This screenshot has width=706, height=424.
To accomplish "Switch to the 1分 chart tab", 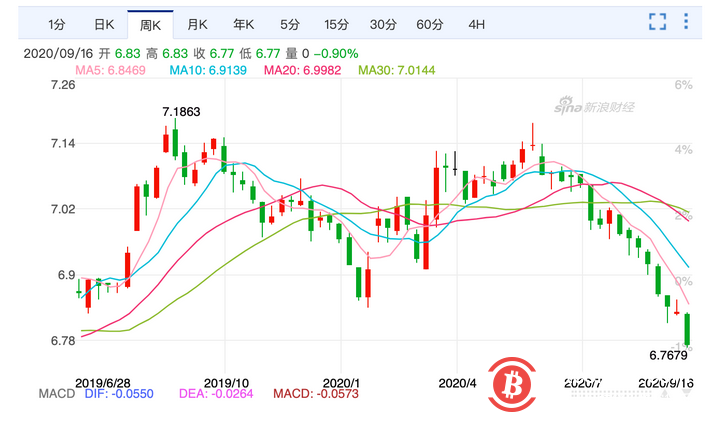I will pyautogui.click(x=57, y=24).
